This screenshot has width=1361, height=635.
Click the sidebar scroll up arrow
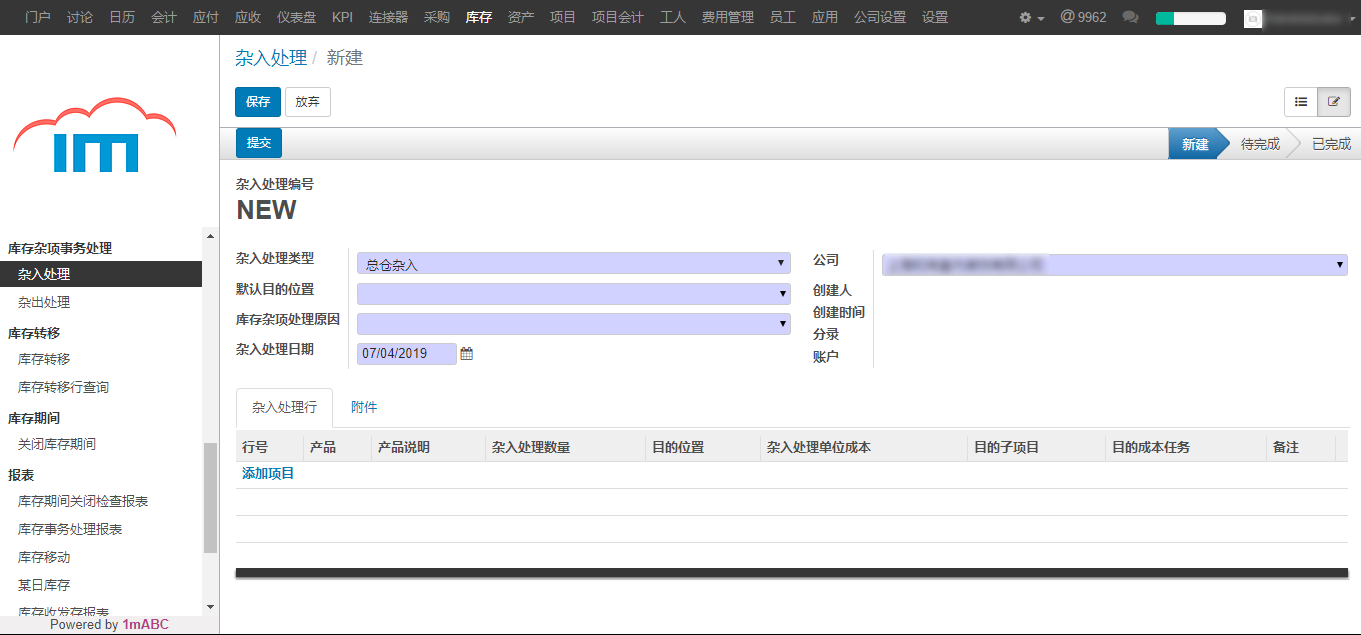click(x=210, y=236)
